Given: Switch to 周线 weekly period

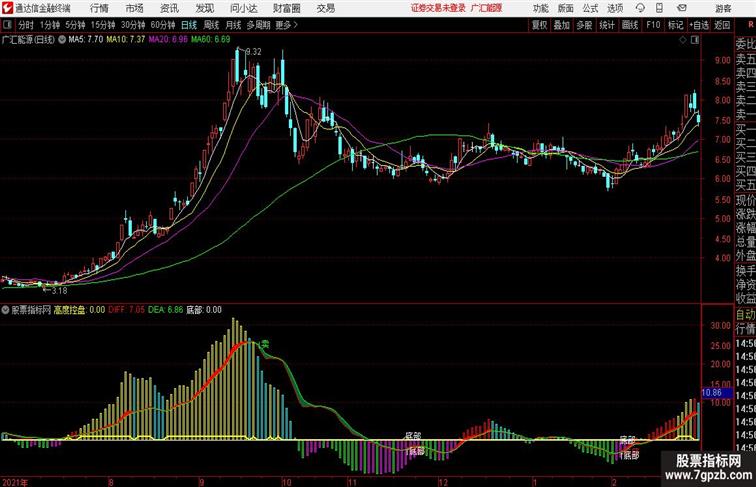Looking at the screenshot, I should click(211, 25).
